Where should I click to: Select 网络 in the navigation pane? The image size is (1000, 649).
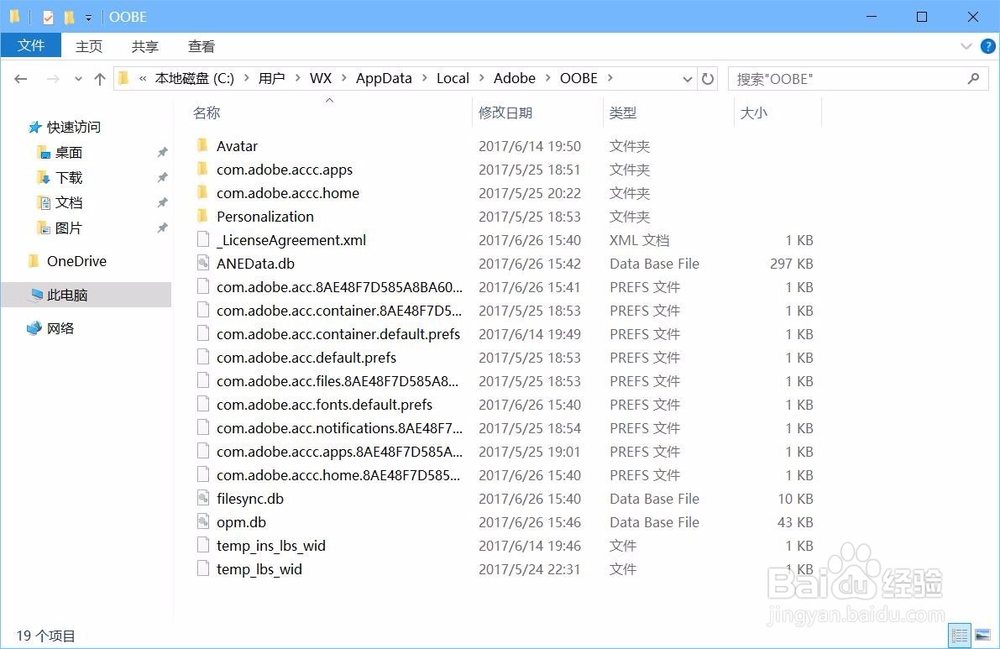coord(60,328)
